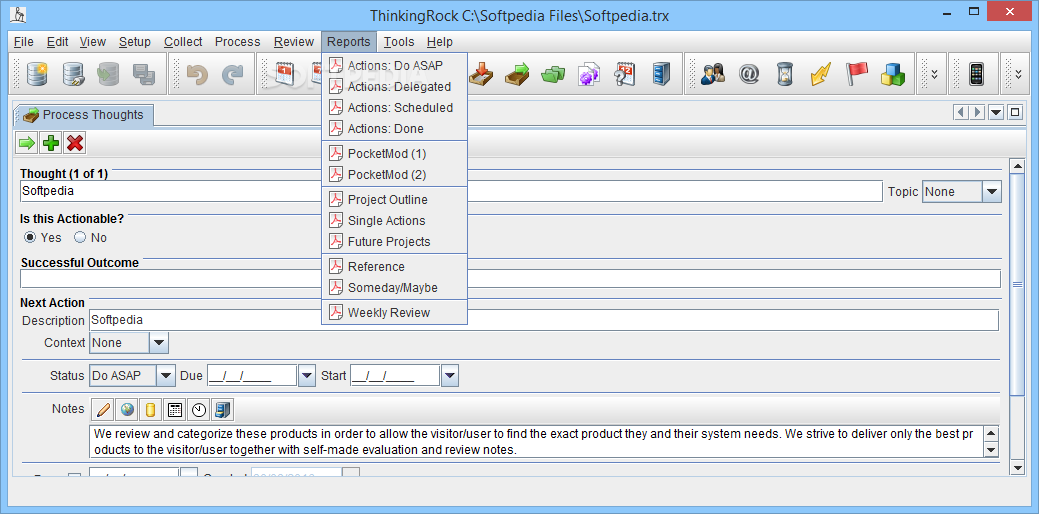Screen dimensions: 1039x514
Task: Click the inbox with green arrow icon
Action: [517, 74]
